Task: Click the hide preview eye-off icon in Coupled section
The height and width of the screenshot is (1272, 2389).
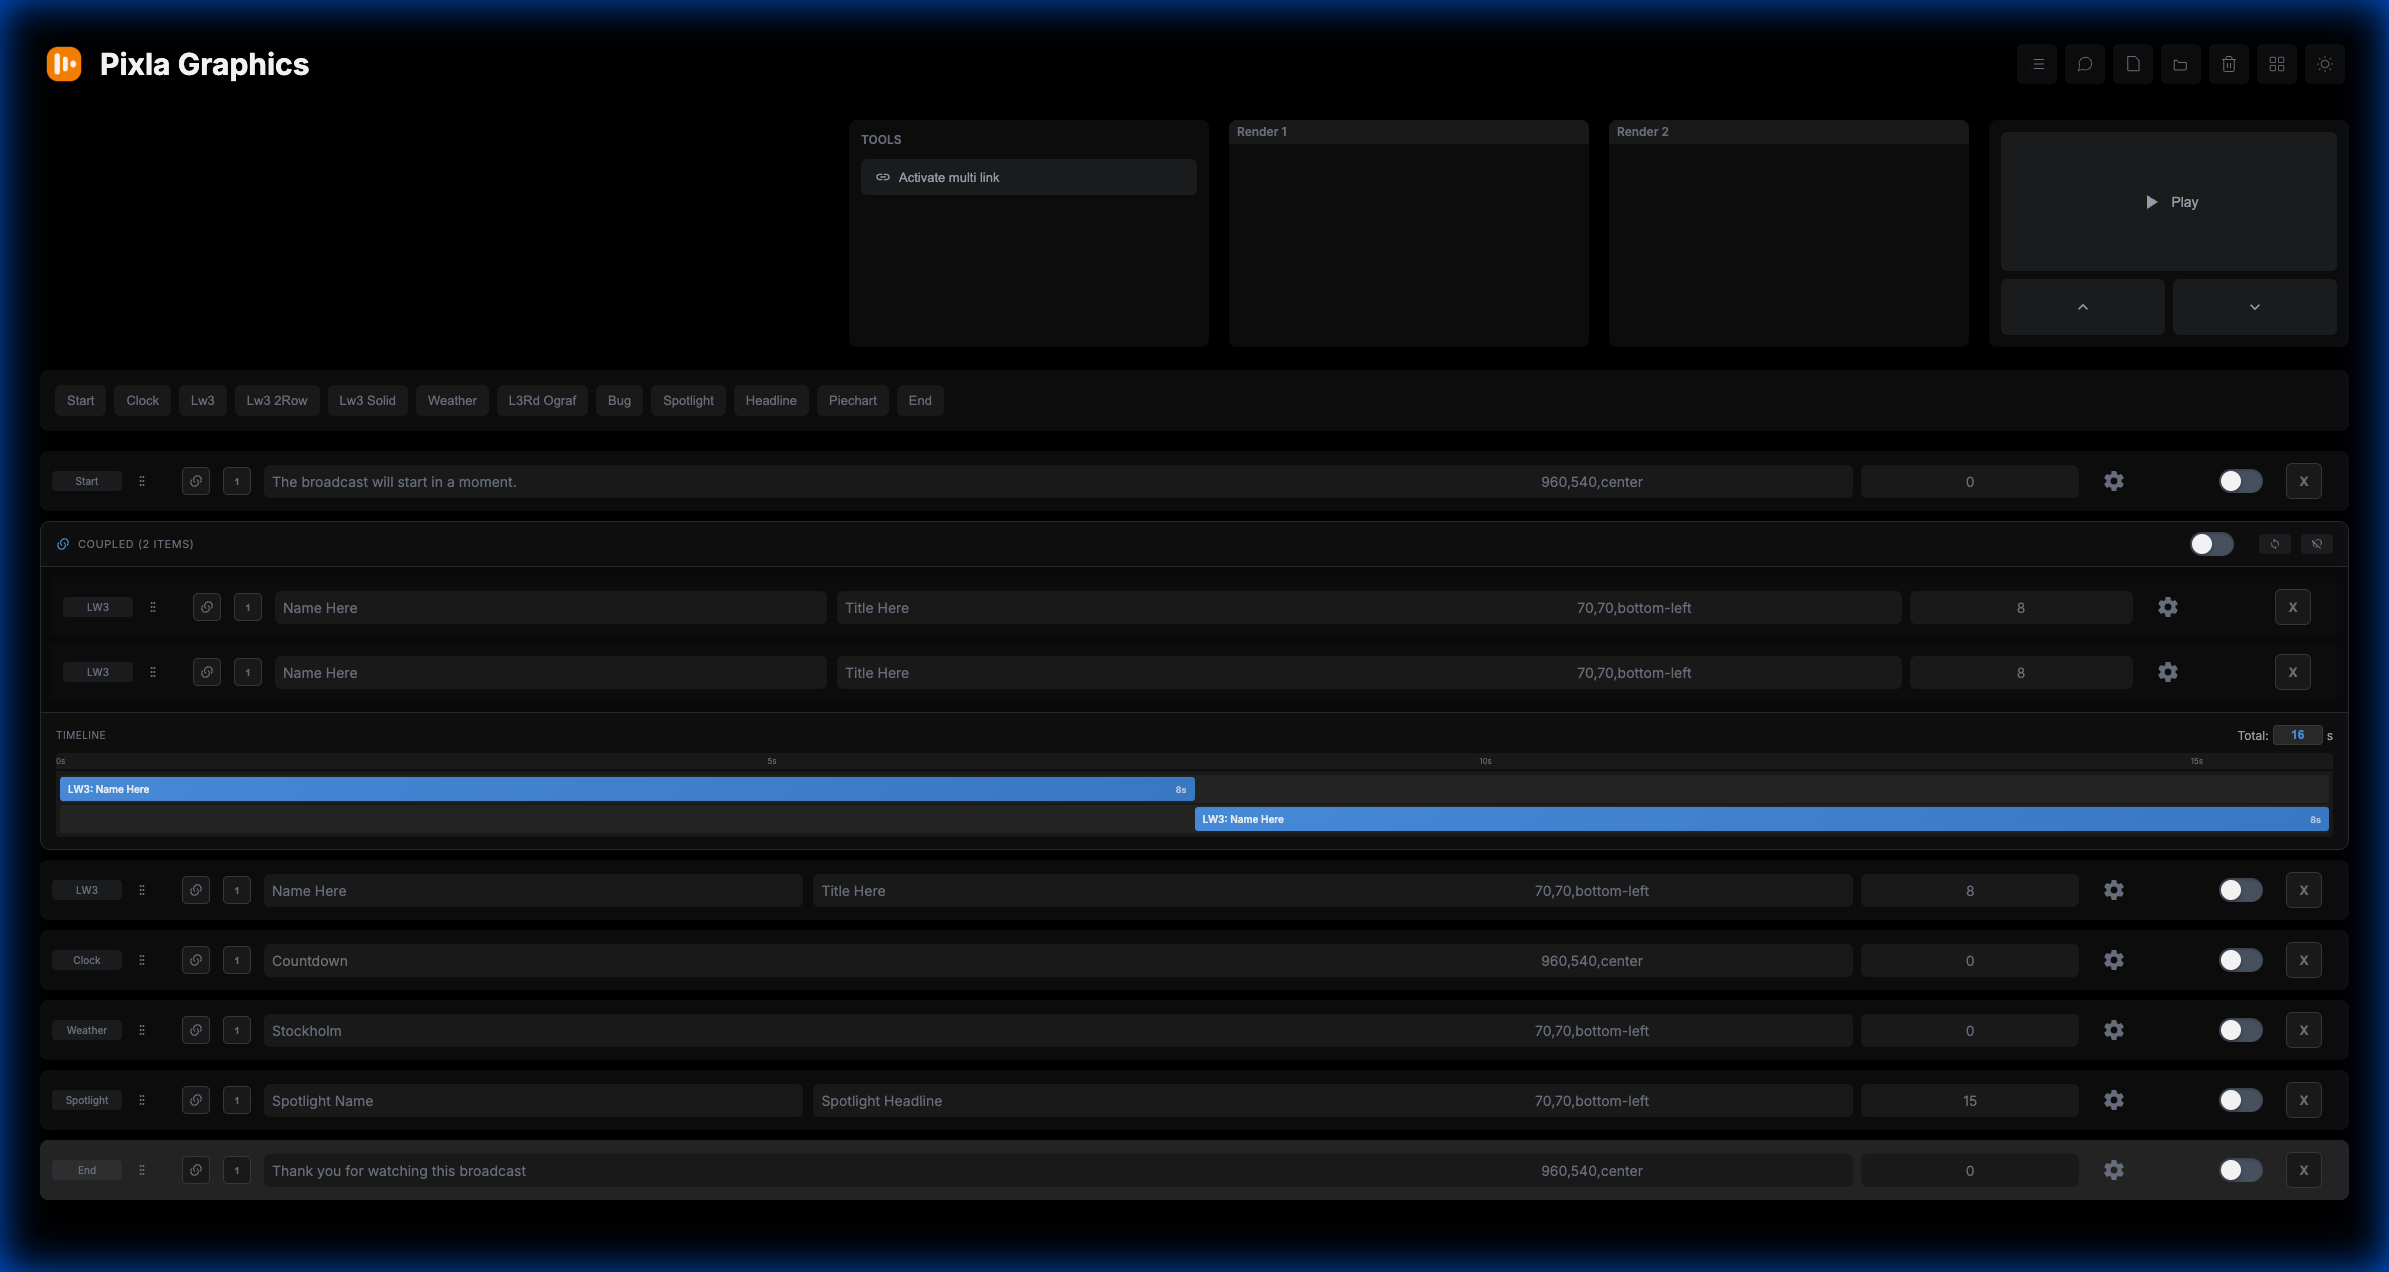Action: [x=2318, y=544]
